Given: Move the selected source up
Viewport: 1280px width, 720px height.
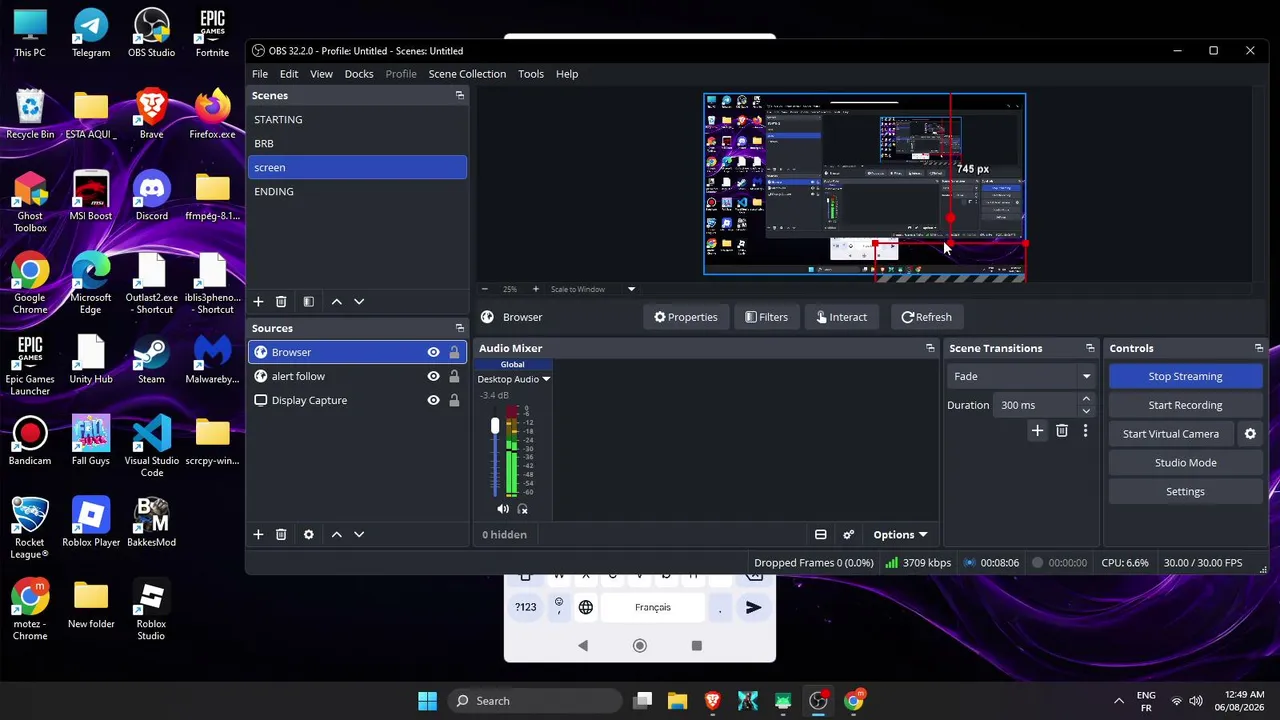Looking at the screenshot, I should 337,534.
